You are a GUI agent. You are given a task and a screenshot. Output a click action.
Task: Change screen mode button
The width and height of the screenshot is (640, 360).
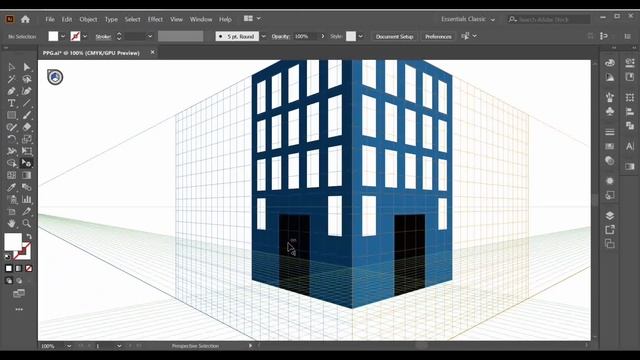[x=19, y=293]
